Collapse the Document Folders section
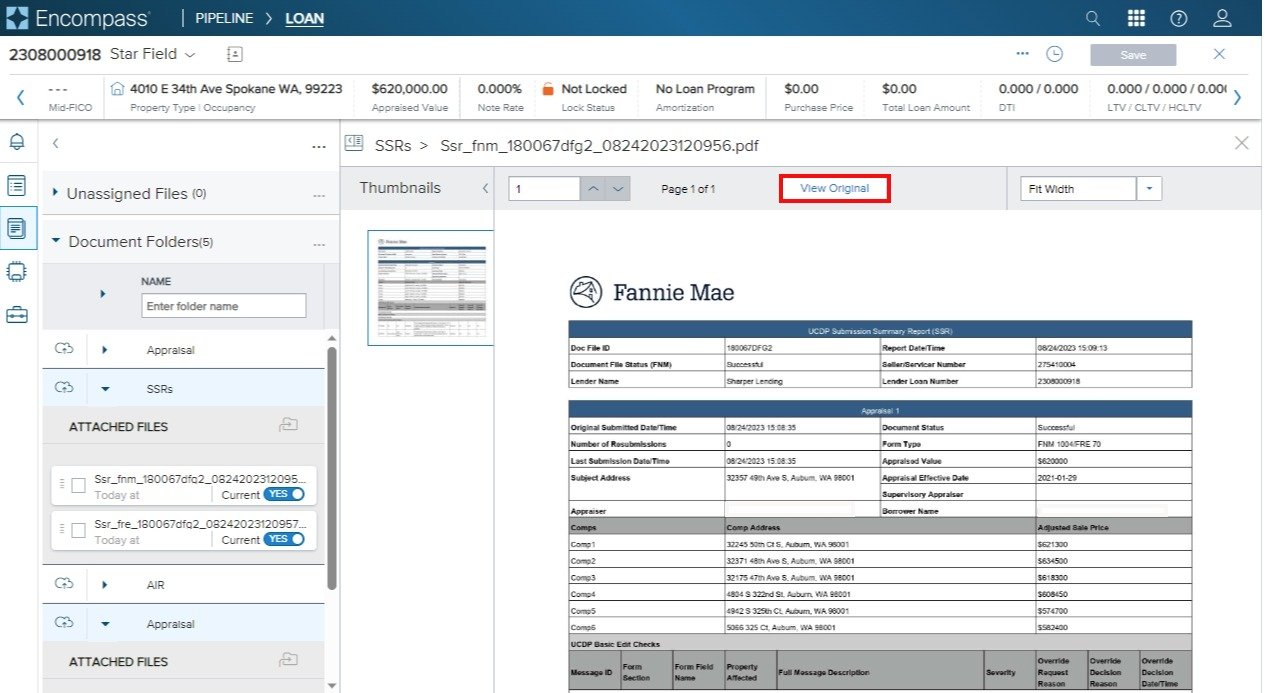 point(56,241)
